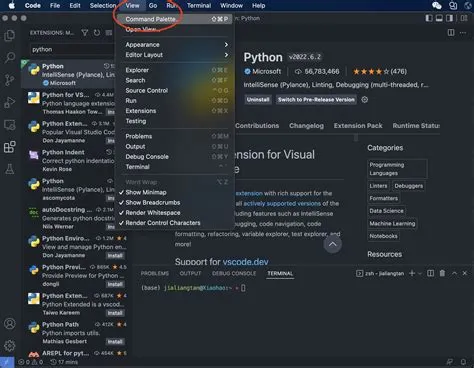This screenshot has width=474, height=368.
Task: Select Python Indent extension in list
Action: 68,161
